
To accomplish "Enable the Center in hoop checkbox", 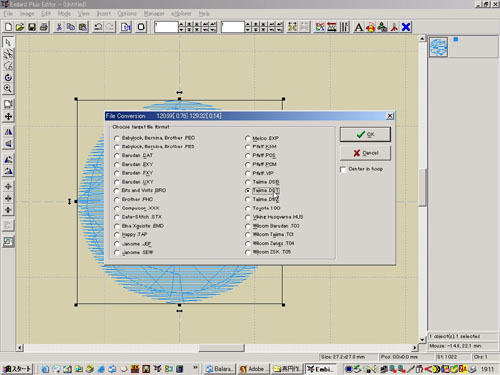I will click(x=343, y=169).
